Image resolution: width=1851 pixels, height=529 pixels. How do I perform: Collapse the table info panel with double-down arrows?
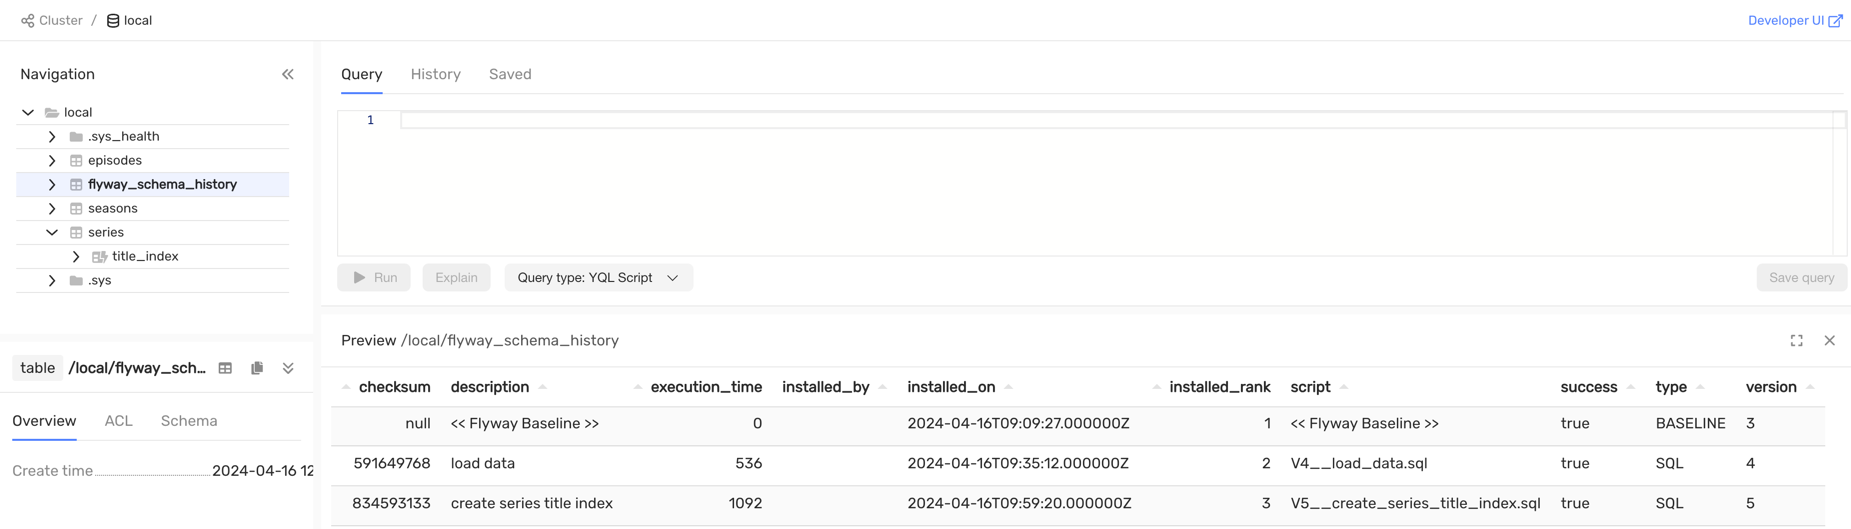click(288, 368)
